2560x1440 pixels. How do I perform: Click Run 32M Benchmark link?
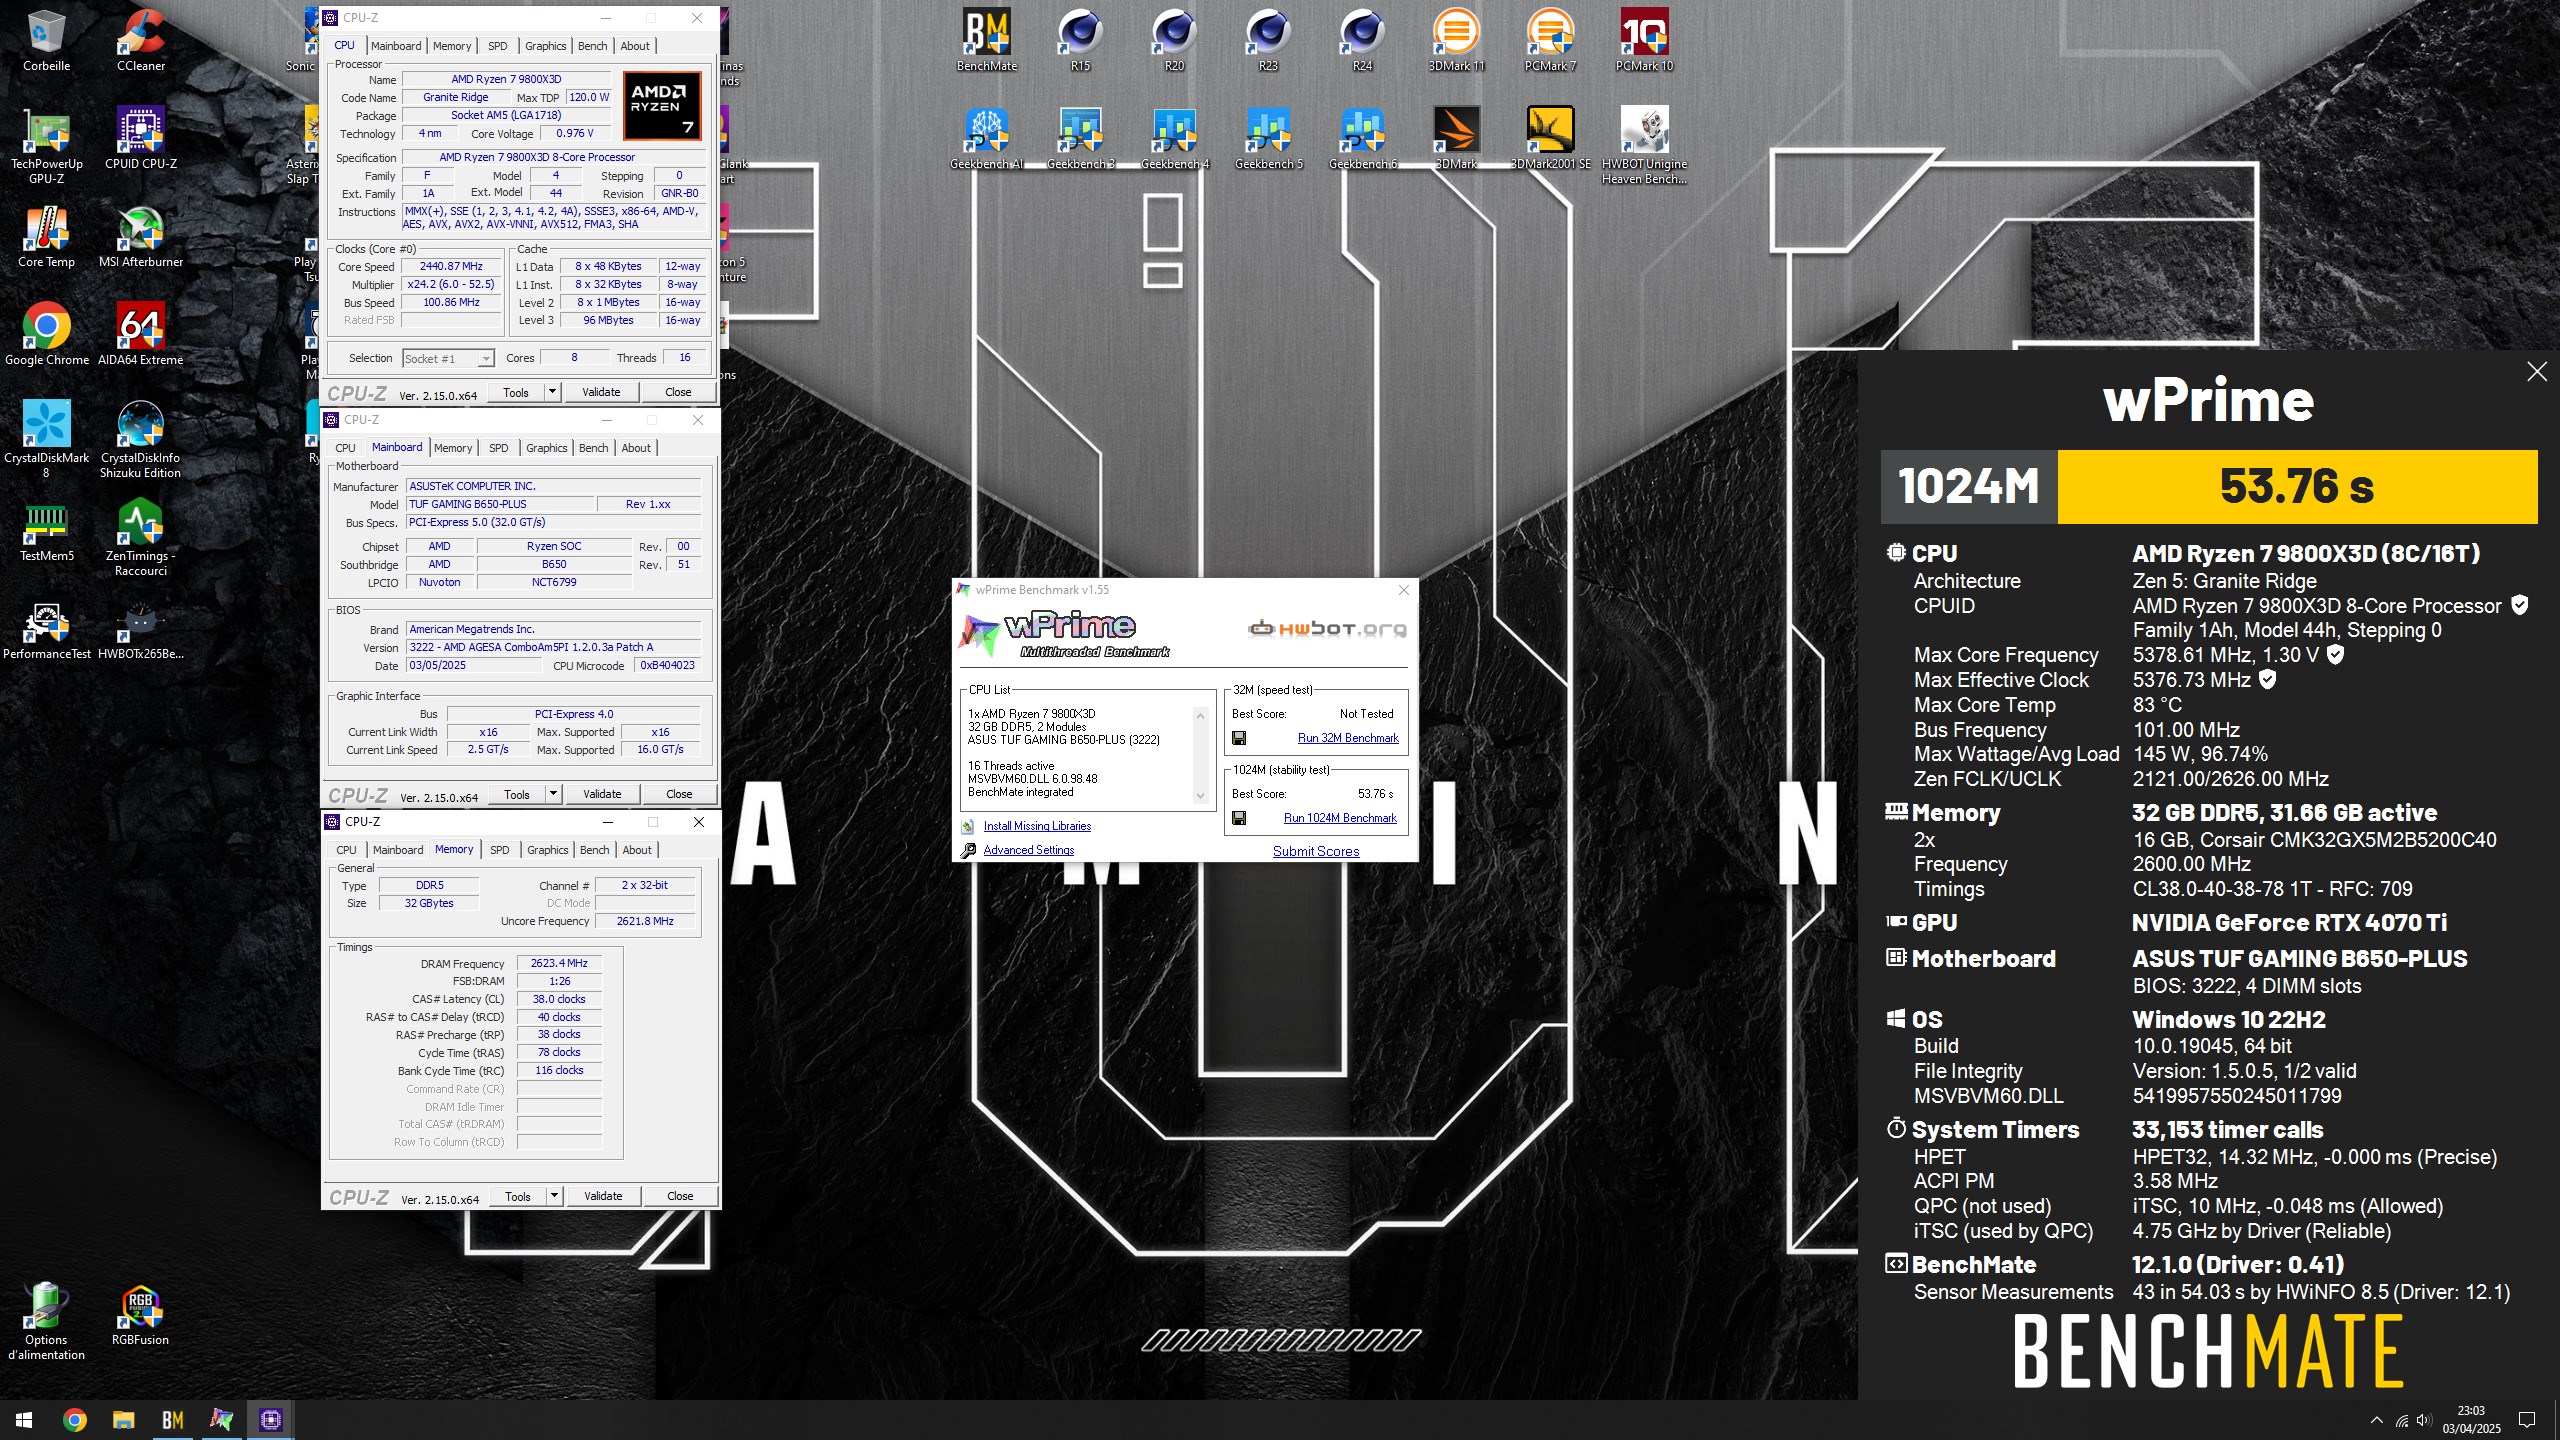point(1348,738)
